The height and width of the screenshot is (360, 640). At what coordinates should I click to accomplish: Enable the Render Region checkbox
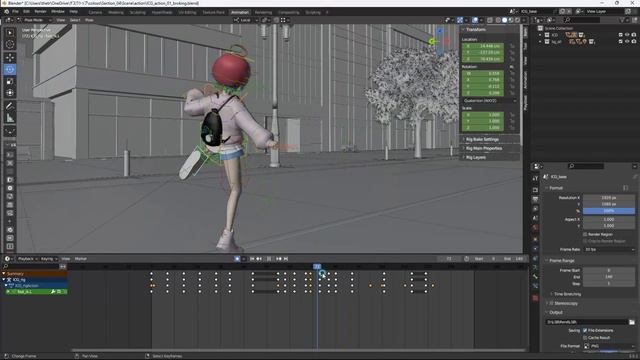pyautogui.click(x=585, y=234)
